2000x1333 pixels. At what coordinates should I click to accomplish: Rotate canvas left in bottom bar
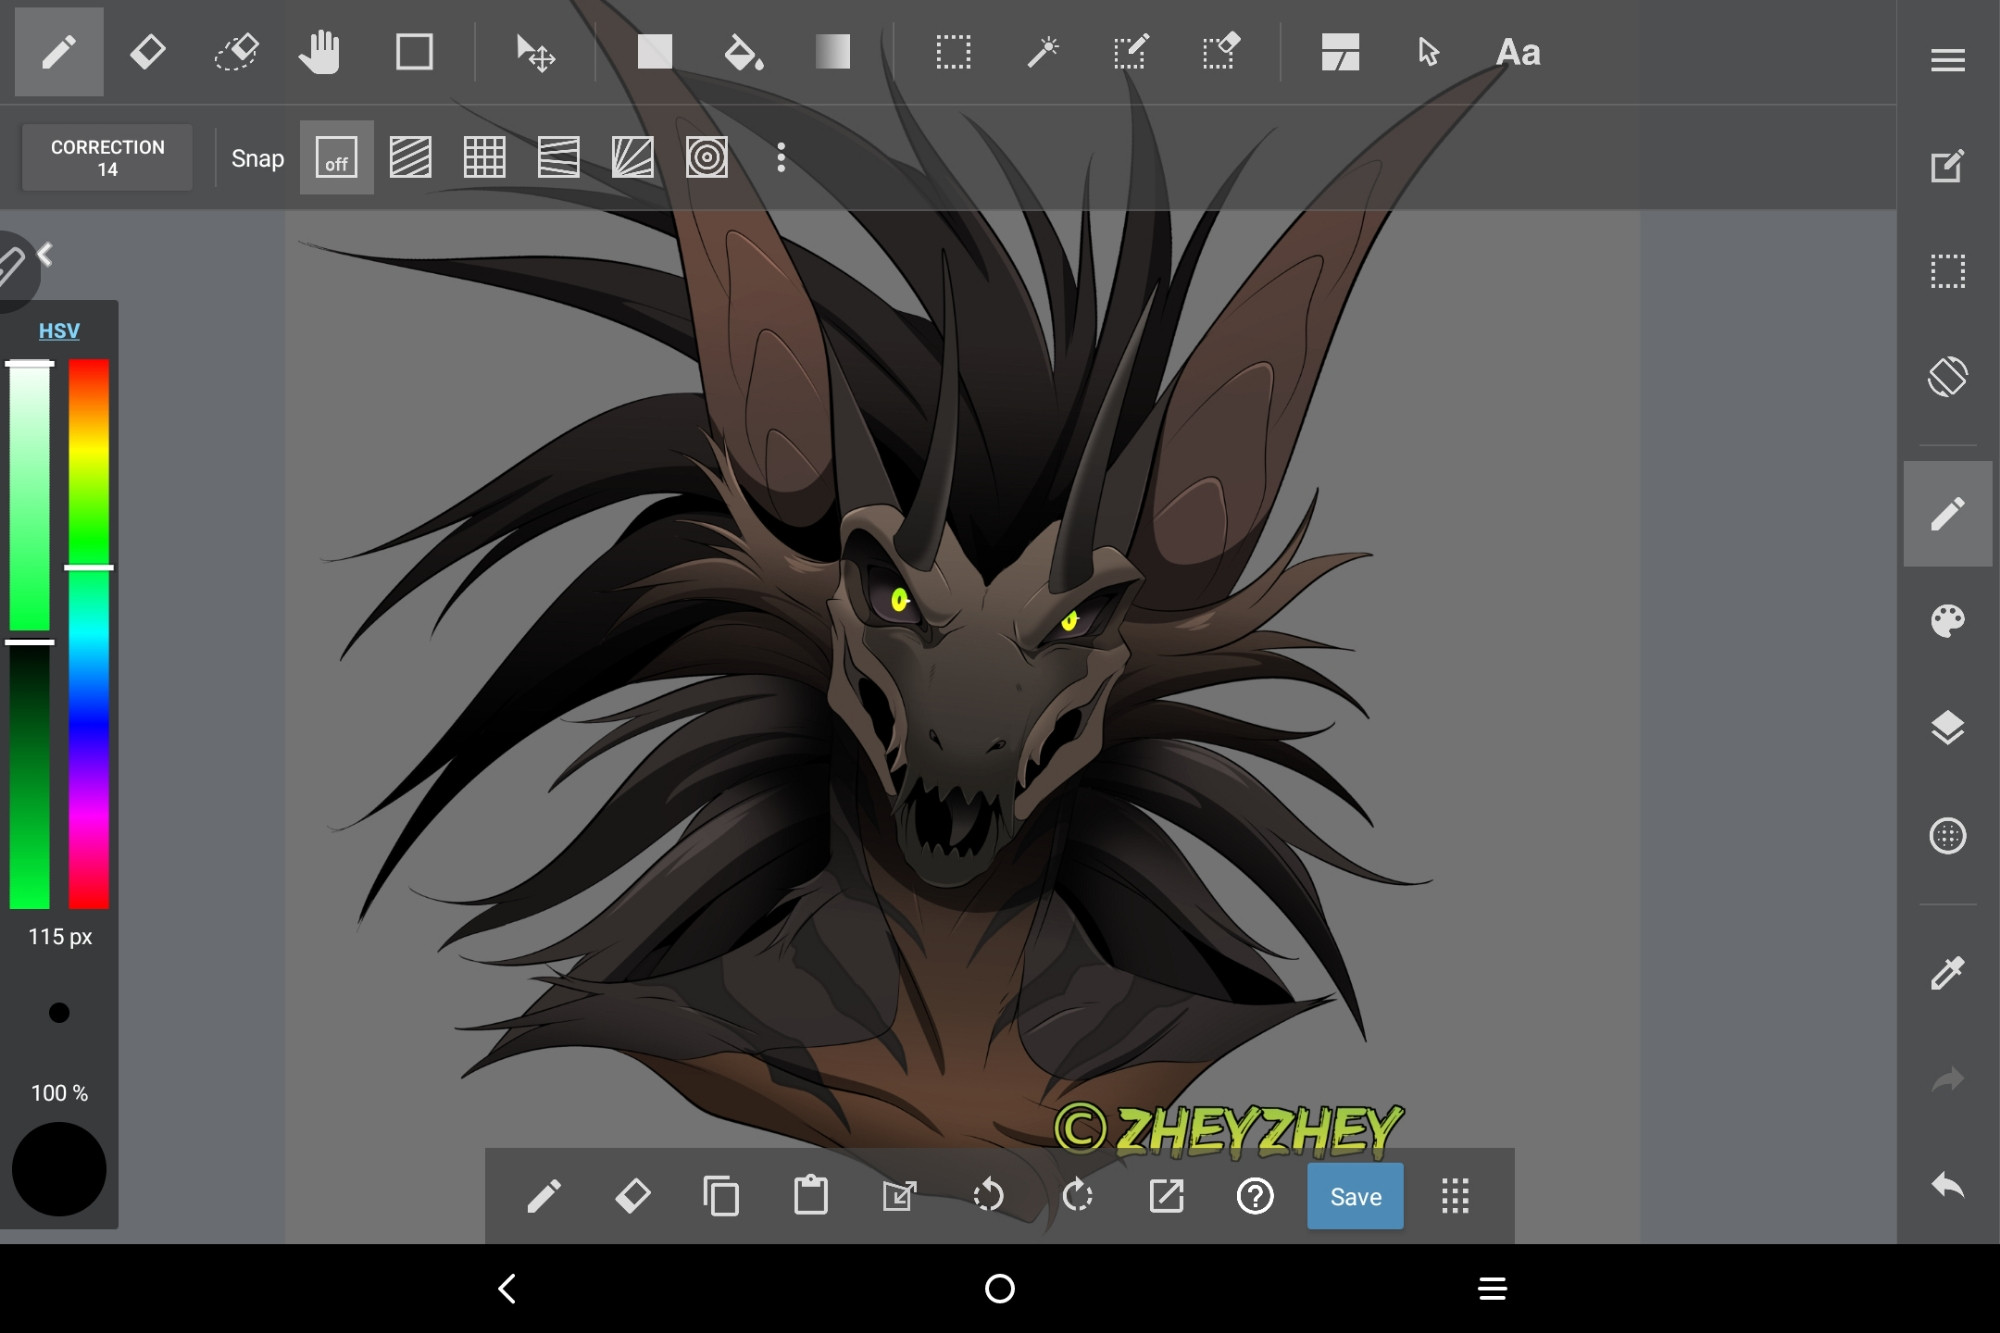coord(988,1196)
